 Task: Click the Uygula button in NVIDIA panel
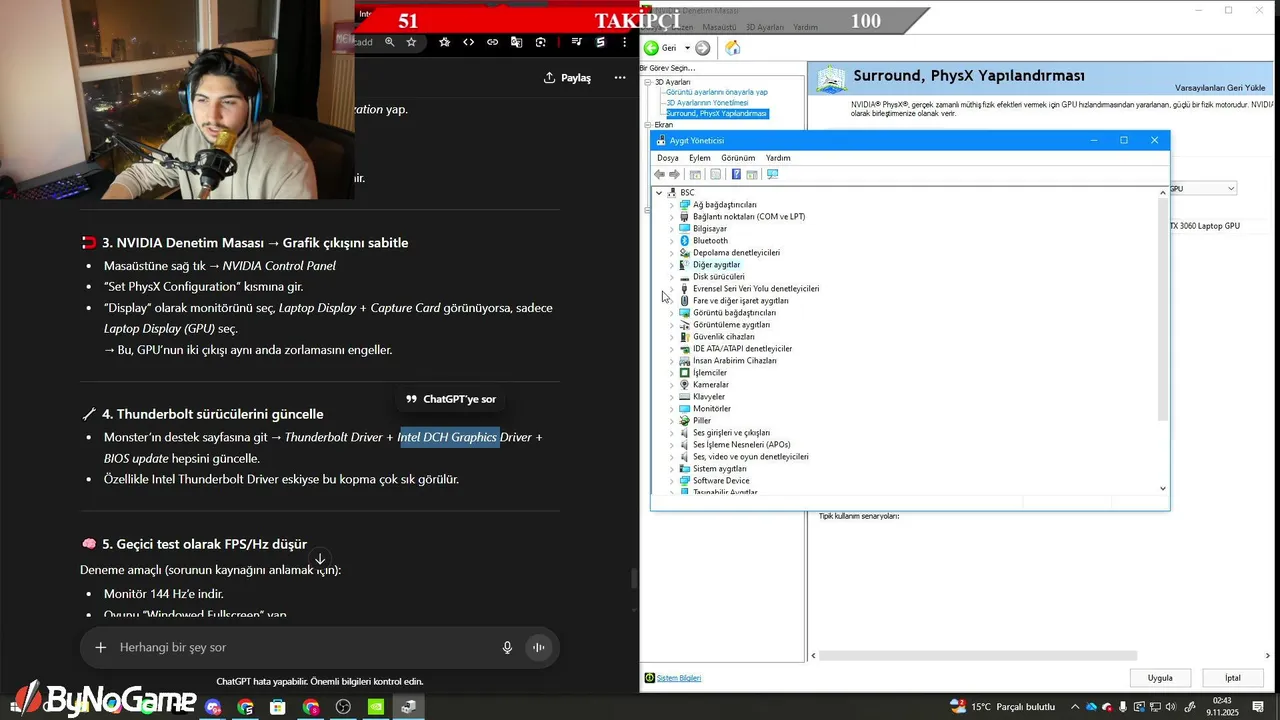(1160, 678)
